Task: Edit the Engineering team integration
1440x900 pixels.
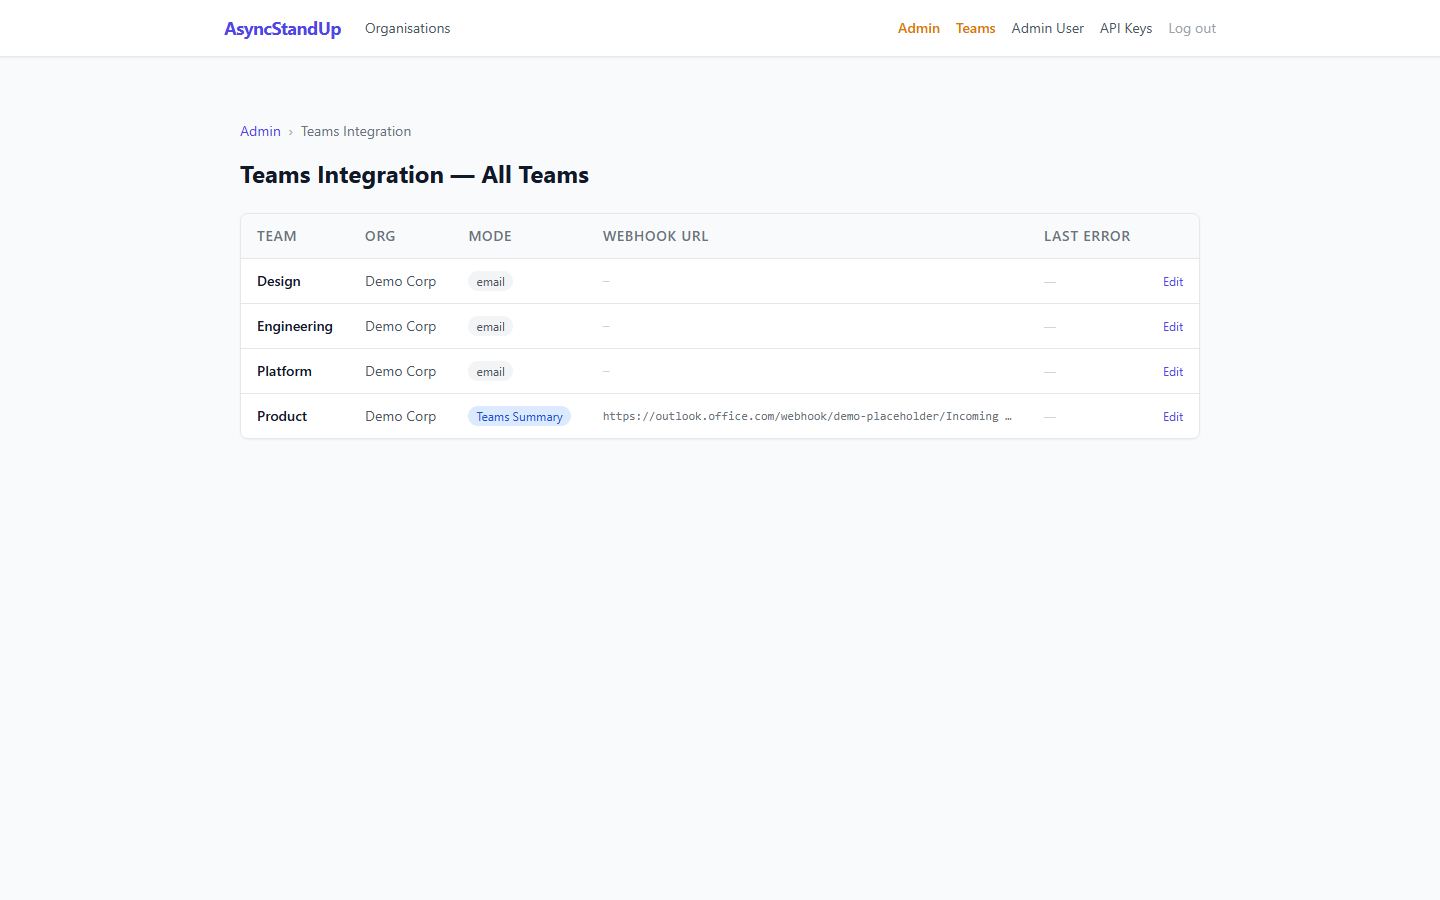Action: coord(1173,327)
